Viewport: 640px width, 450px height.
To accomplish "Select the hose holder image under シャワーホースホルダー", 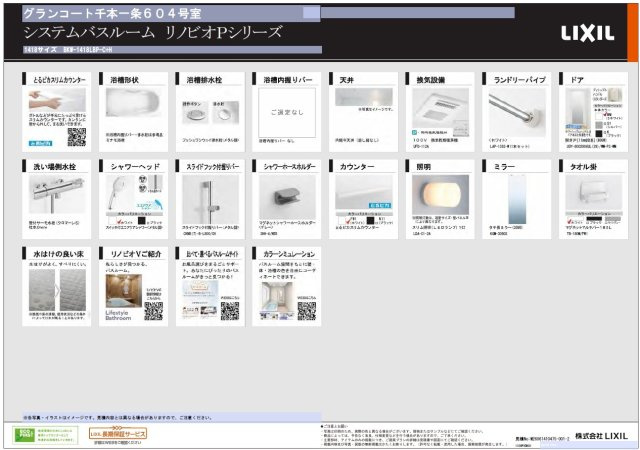I will point(287,197).
